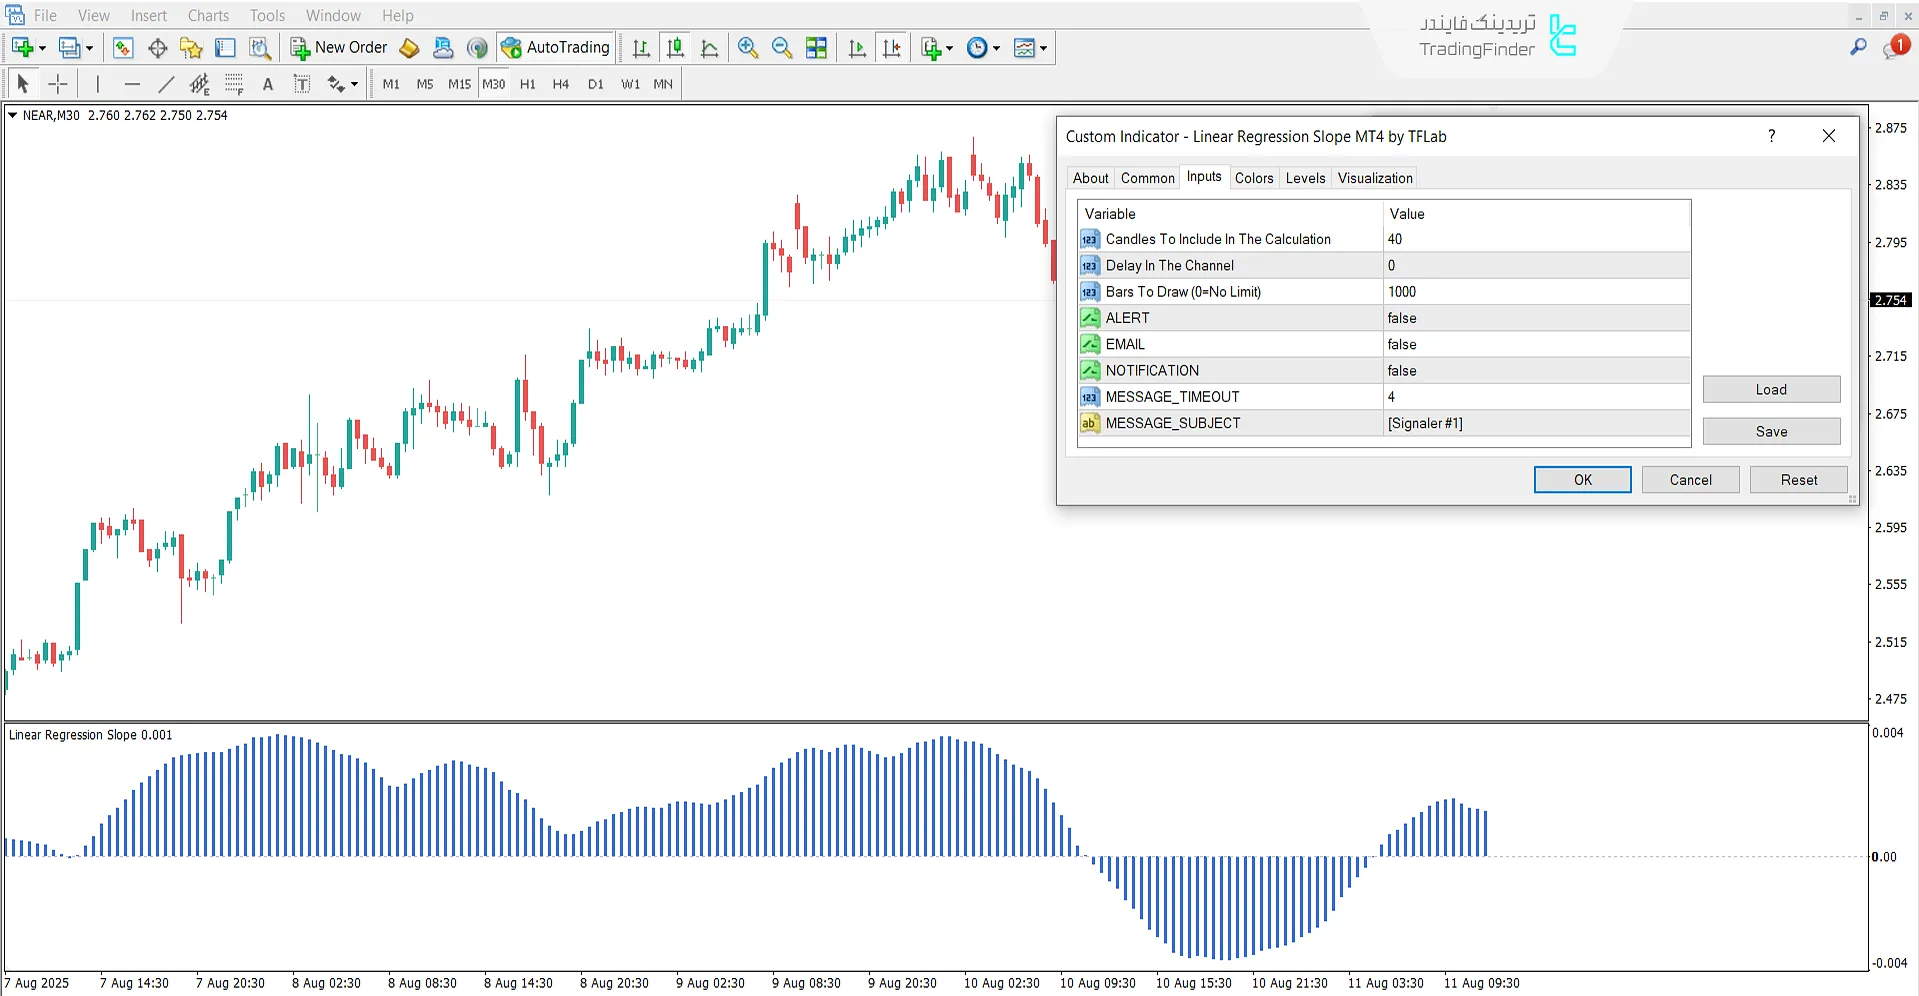Switch to the Colors tab

pos(1254,177)
